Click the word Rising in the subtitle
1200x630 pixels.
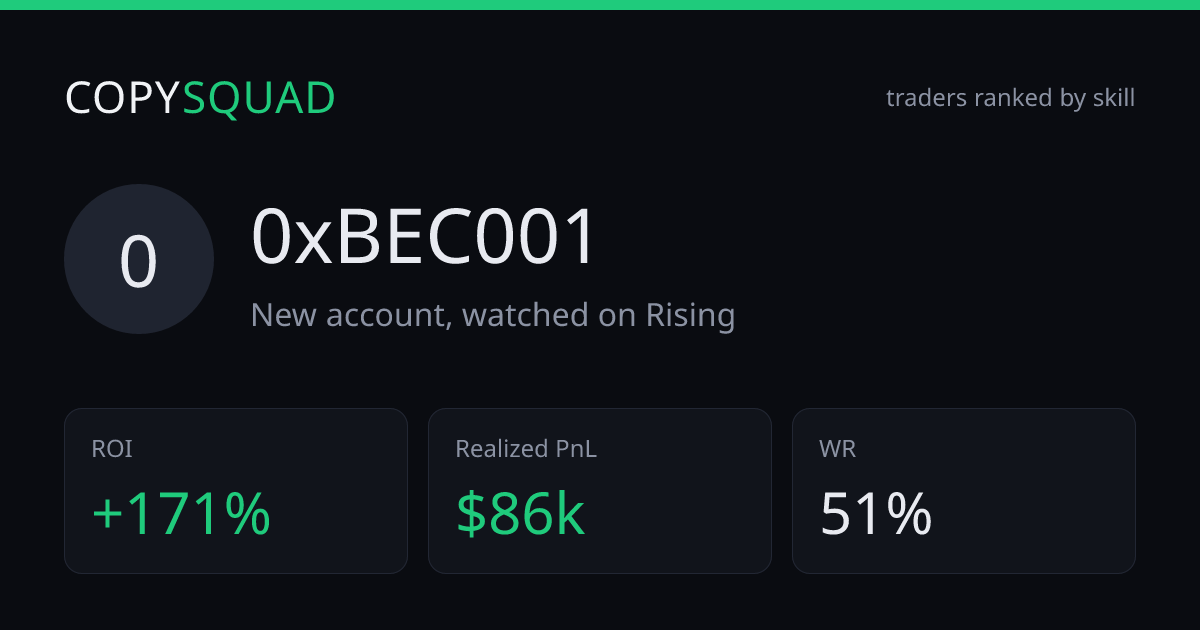tap(691, 315)
